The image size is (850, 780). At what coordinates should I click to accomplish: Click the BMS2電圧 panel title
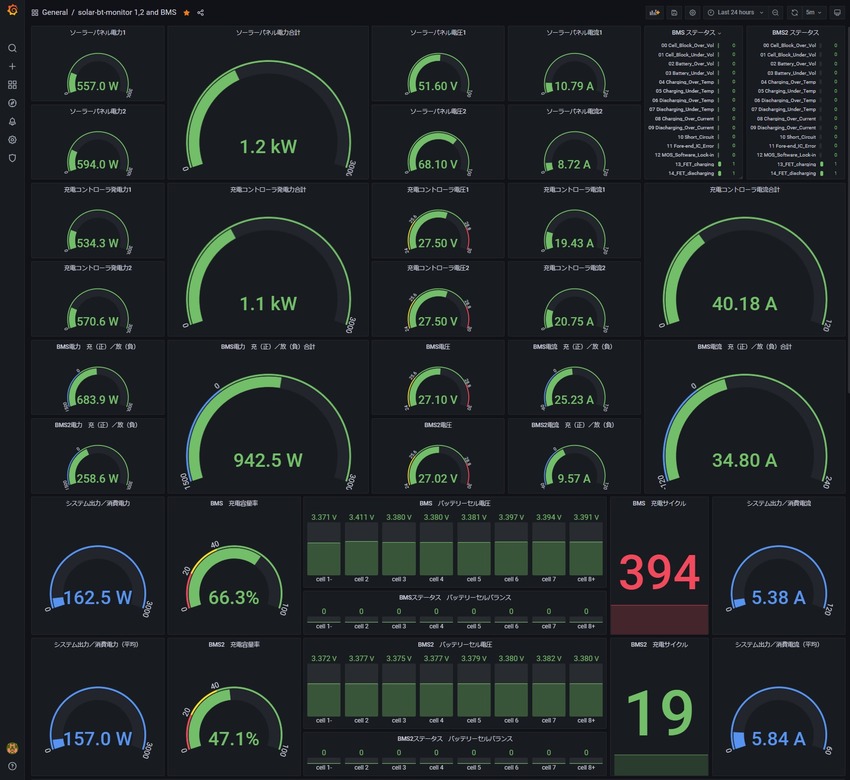pyautogui.click(x=437, y=425)
